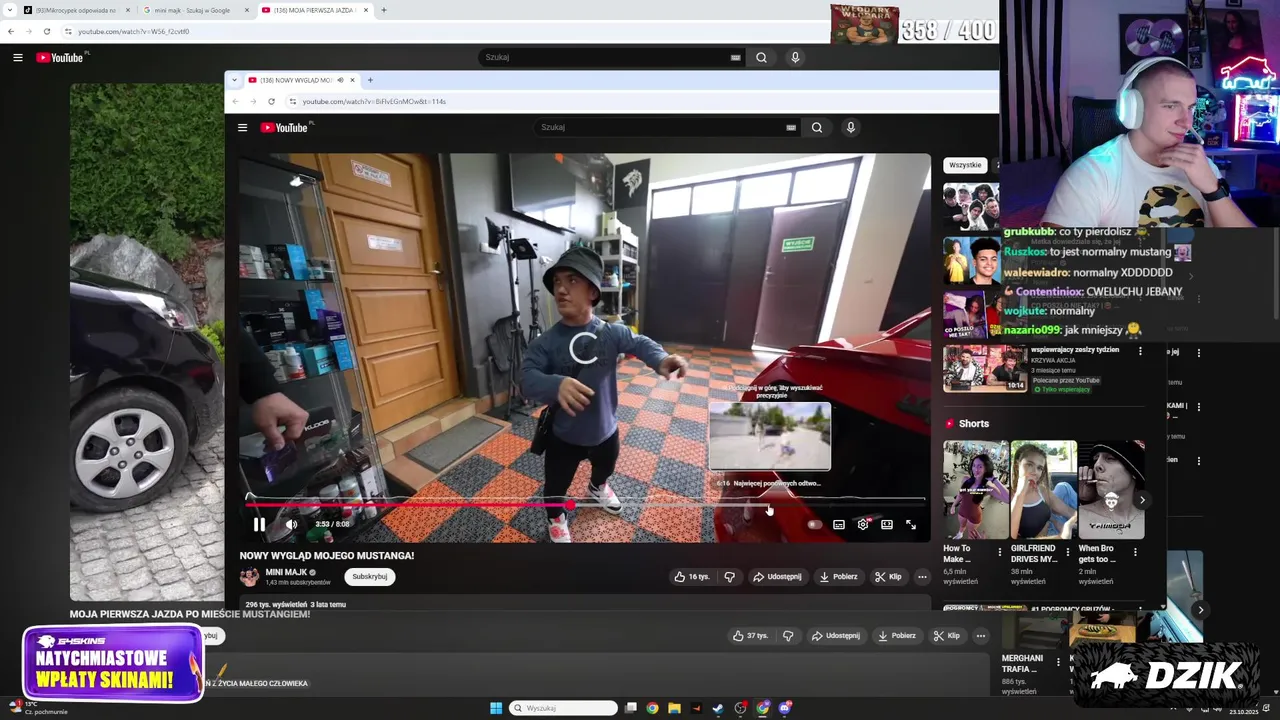The height and width of the screenshot is (720, 1280).
Task: Enter fullscreen in the front video player
Action: click(x=911, y=524)
